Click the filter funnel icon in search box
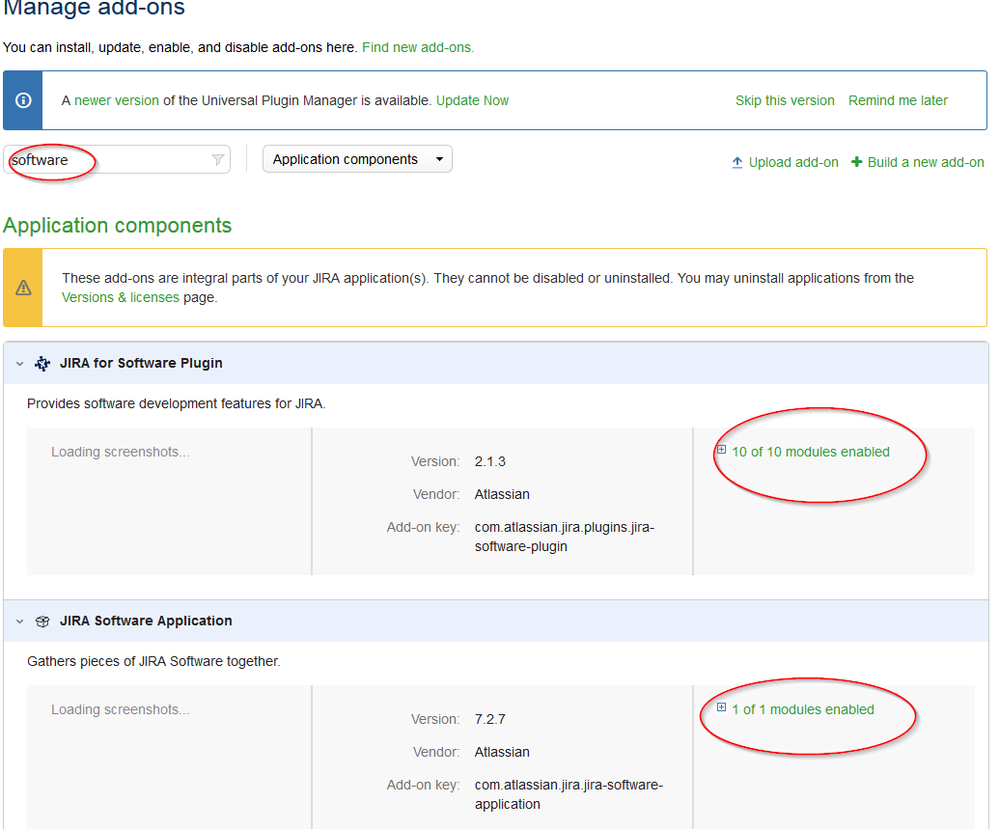Screen dimensions: 999x829 pos(218,159)
